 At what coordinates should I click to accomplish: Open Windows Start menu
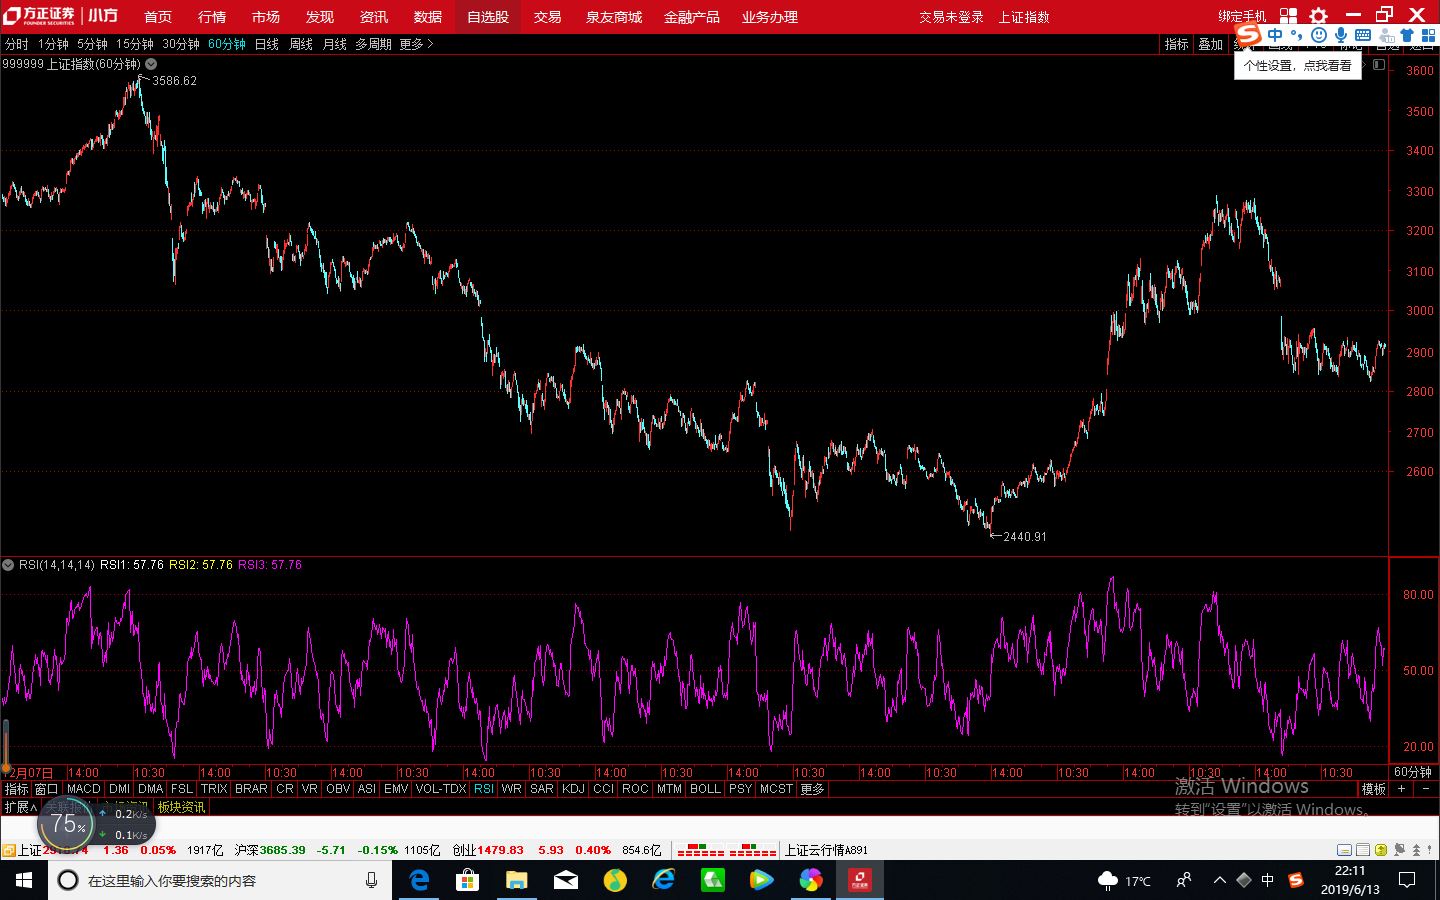pyautogui.click(x=24, y=880)
